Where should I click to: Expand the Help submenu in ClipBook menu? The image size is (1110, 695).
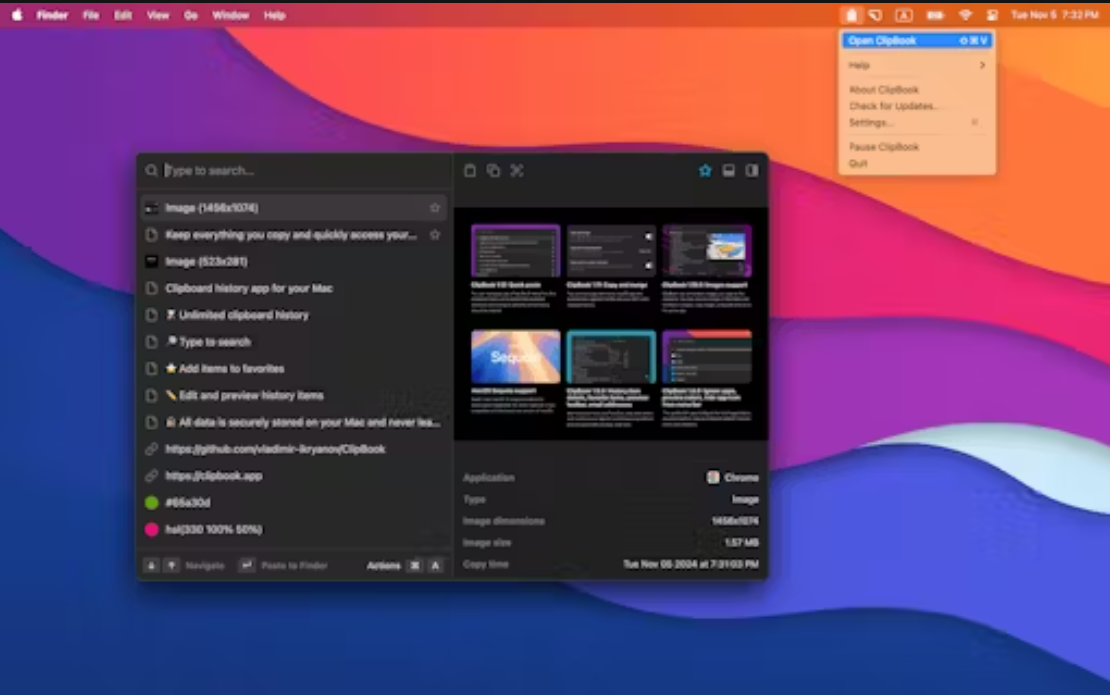click(x=917, y=65)
